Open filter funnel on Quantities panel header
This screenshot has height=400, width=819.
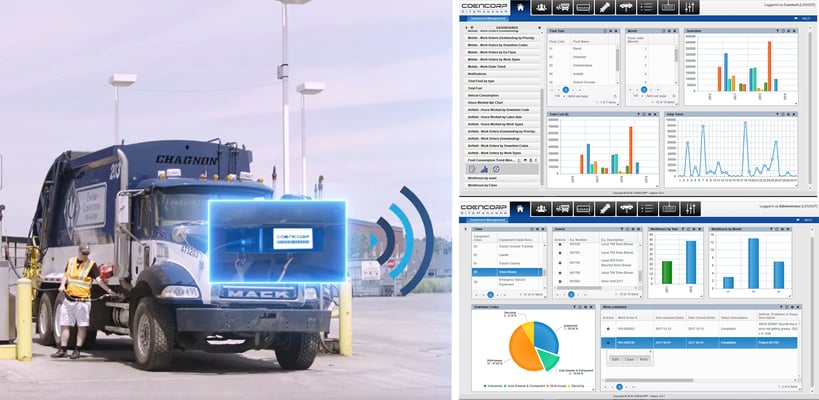[x=777, y=31]
